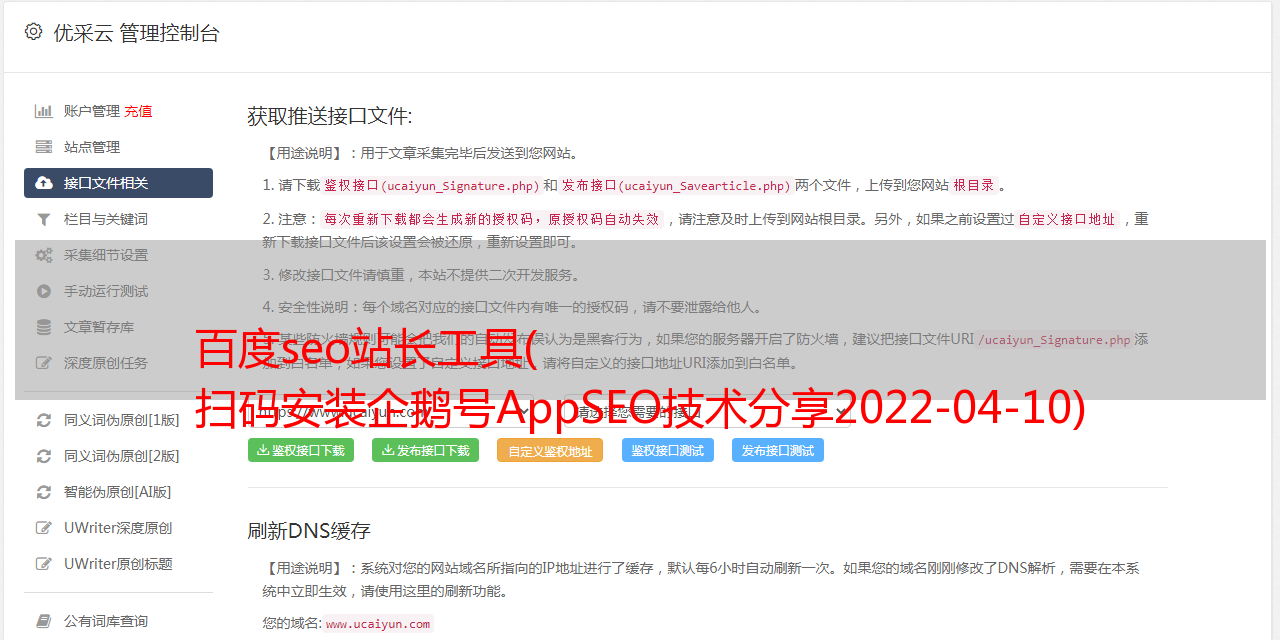1280x640 pixels.
Task: Click the green 鉴权接口下载 button
Action: click(300, 450)
